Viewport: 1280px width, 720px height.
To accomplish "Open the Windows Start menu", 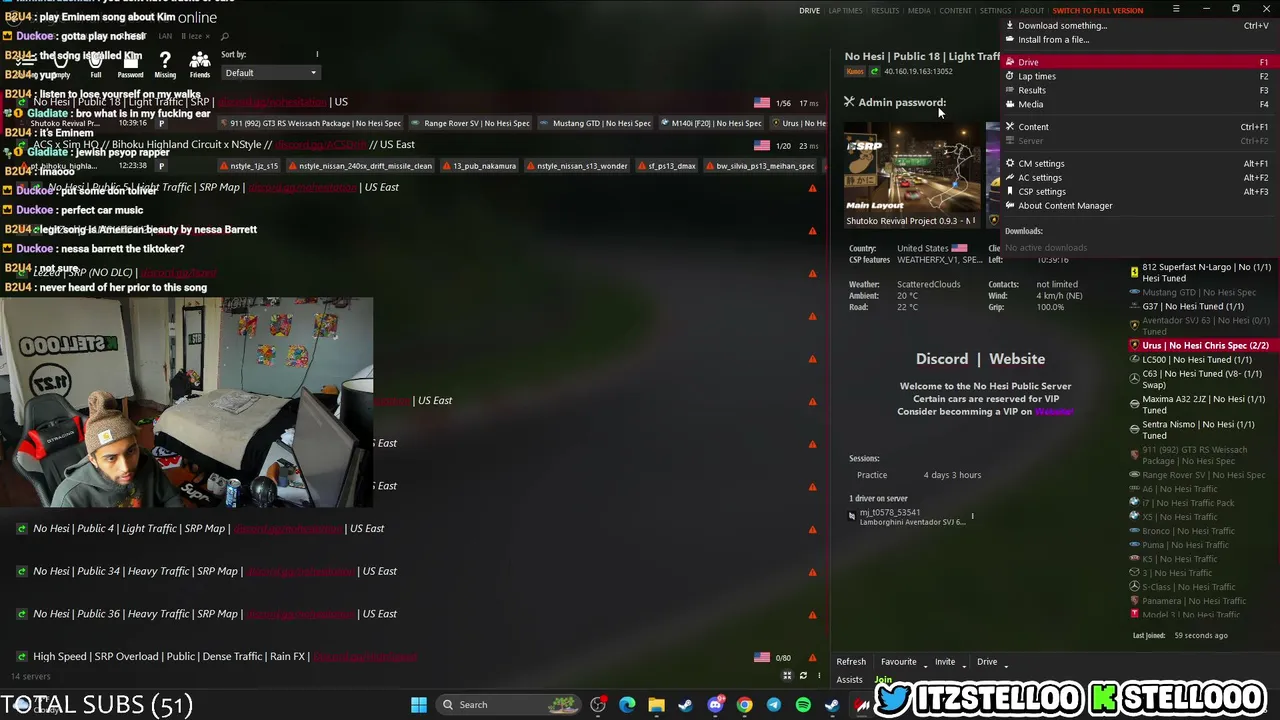I will 419,705.
